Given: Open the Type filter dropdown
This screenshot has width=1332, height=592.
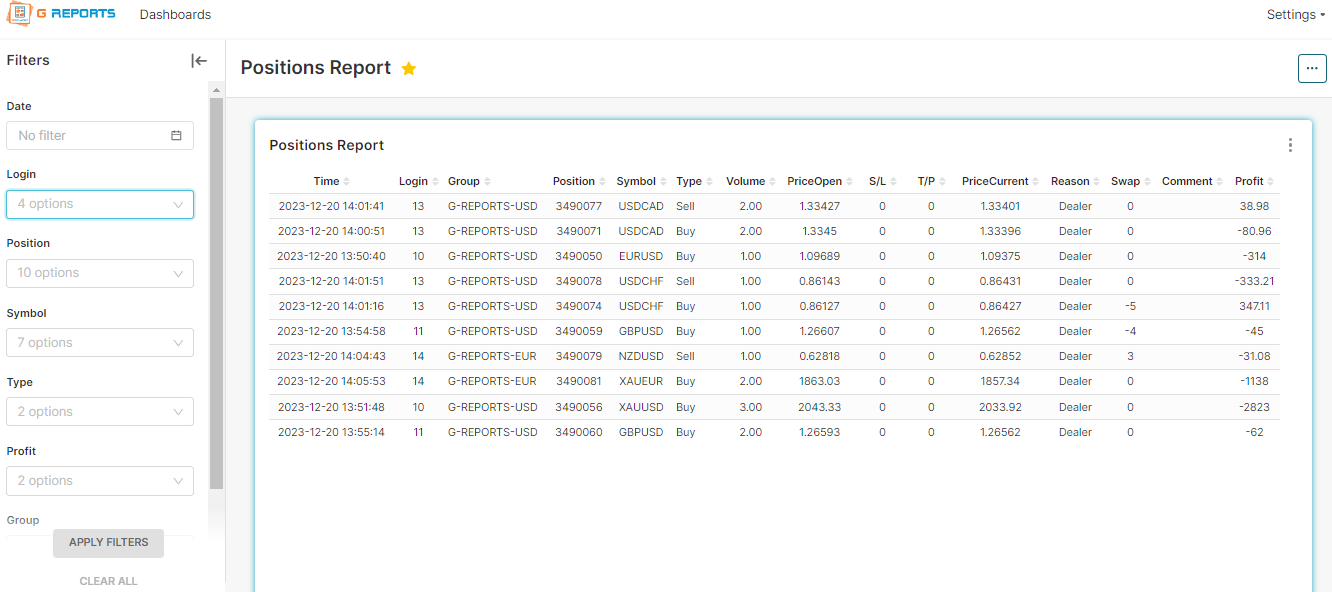Looking at the screenshot, I should pos(100,412).
